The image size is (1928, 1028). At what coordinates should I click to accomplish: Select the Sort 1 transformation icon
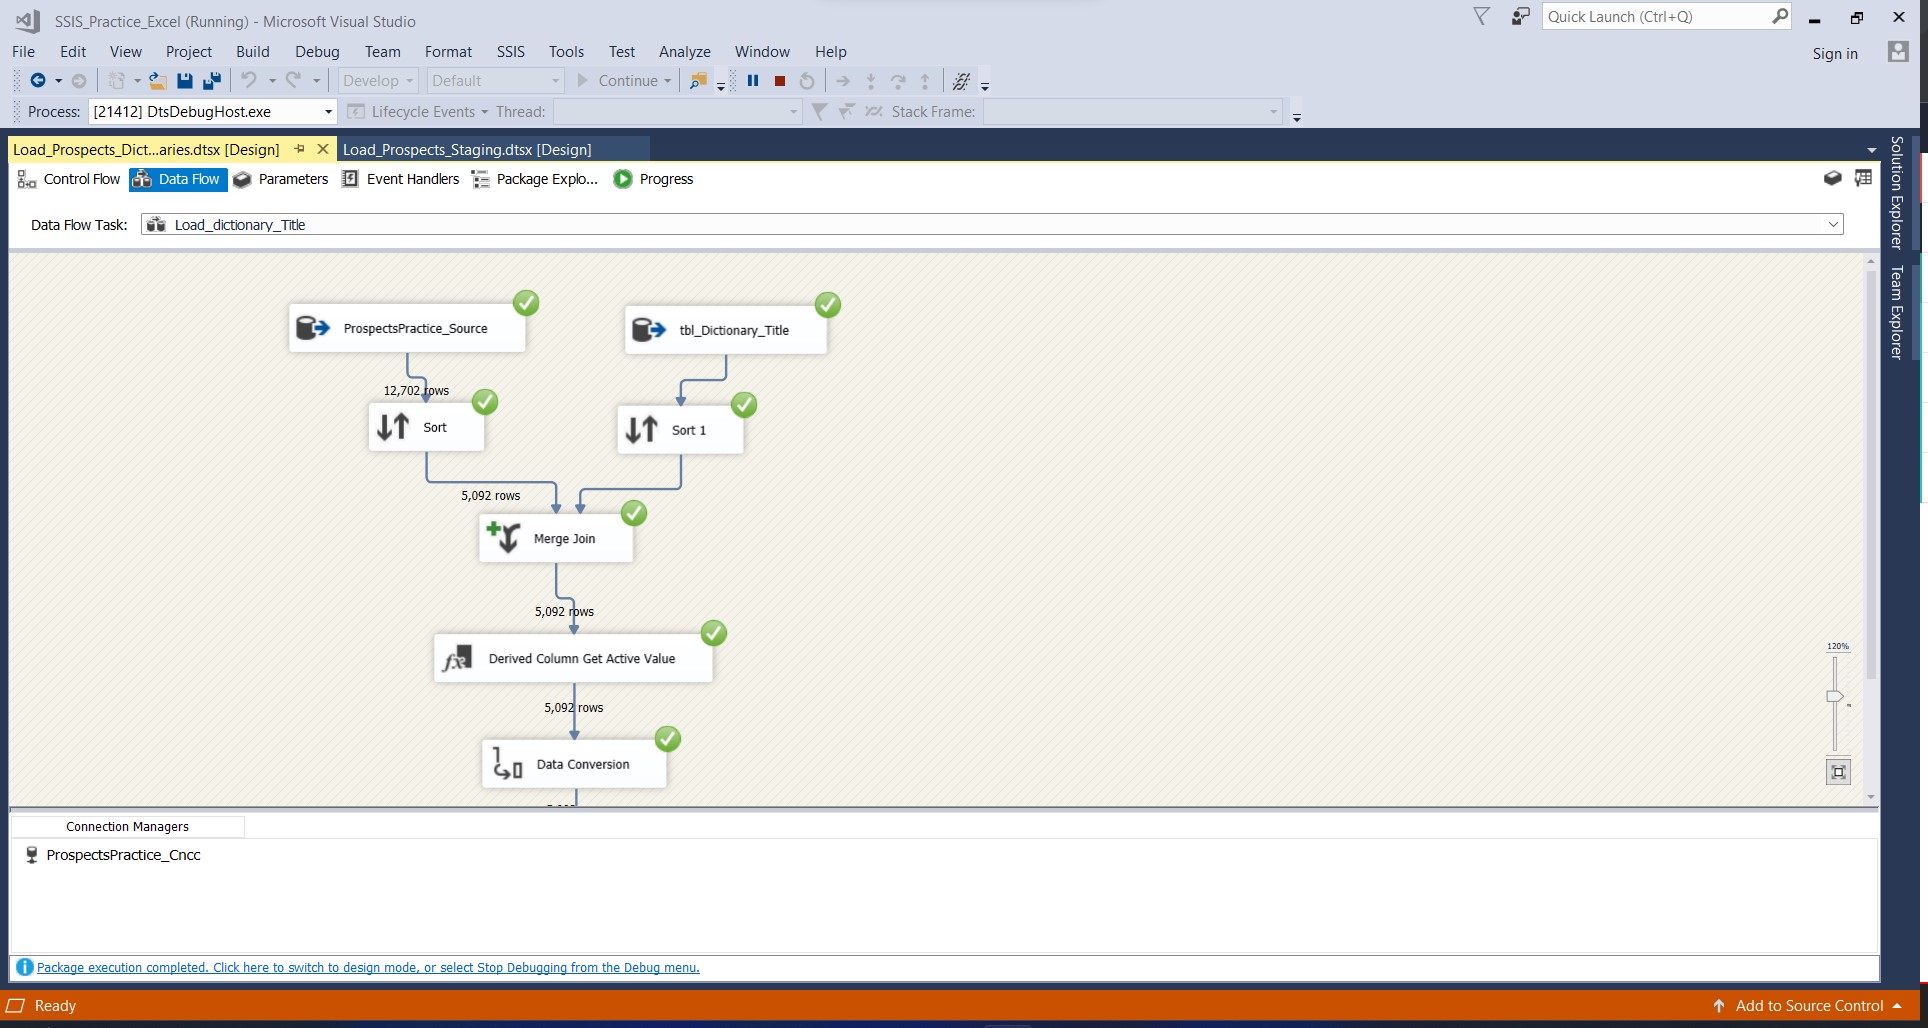pos(642,430)
